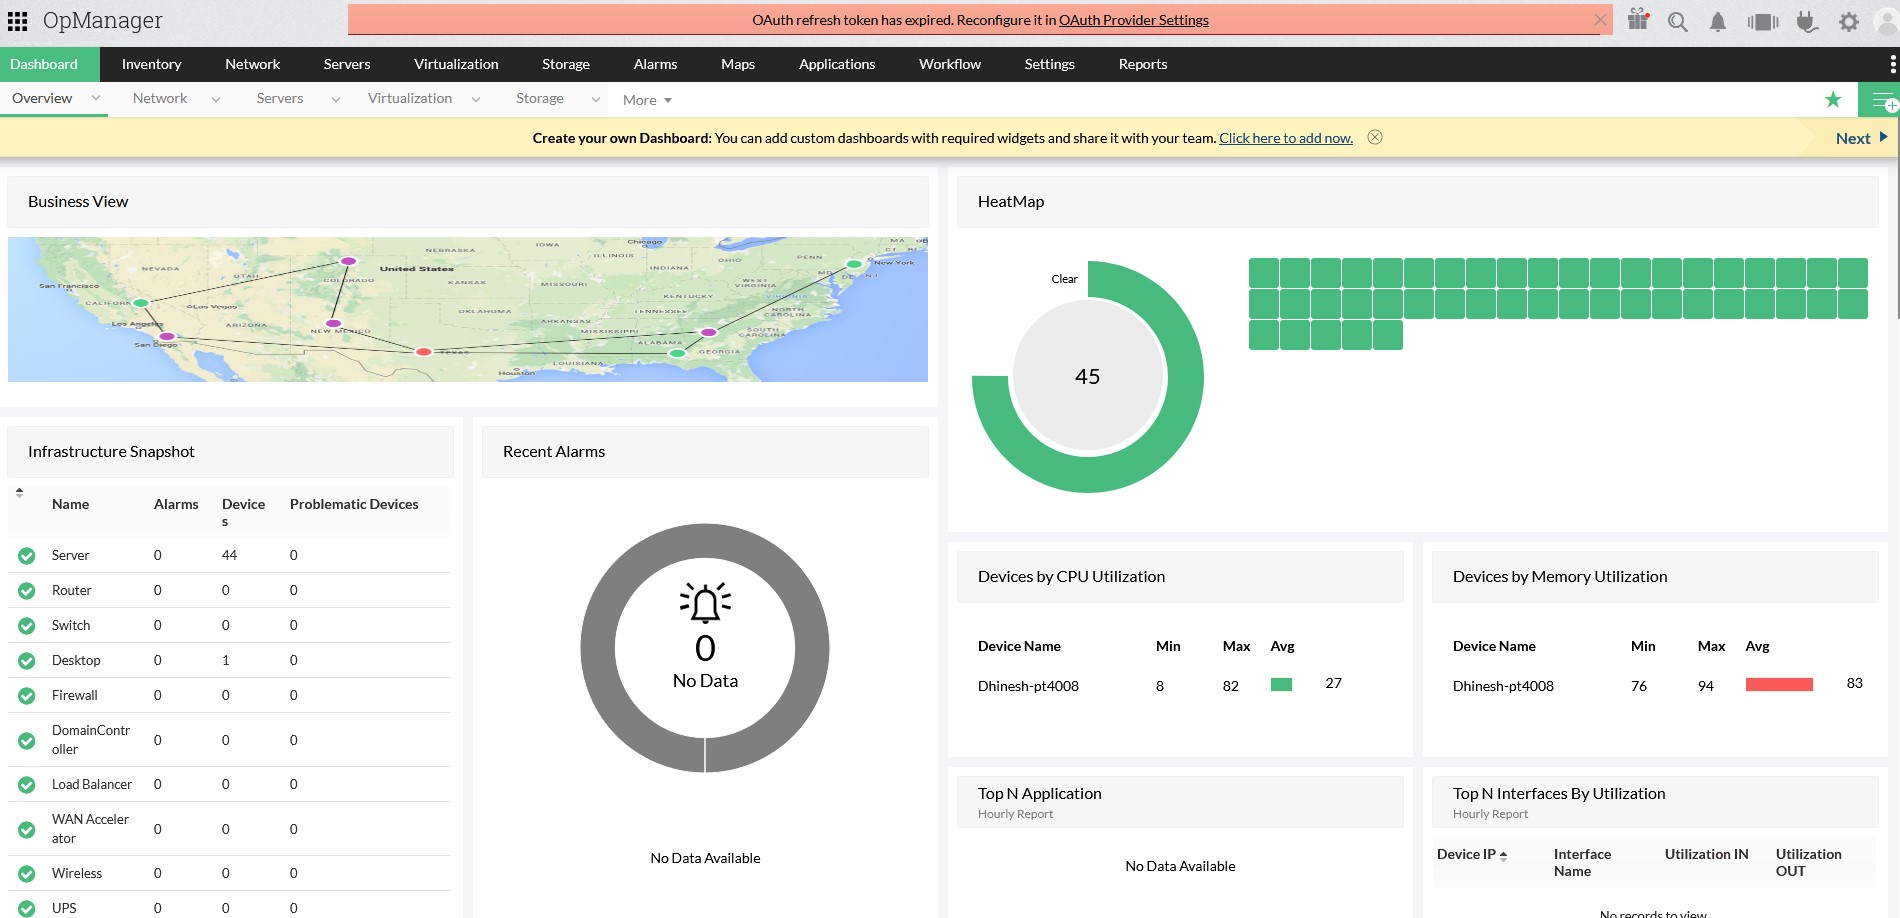
Task: Close the Create your own Dashboard tip
Action: pos(1375,137)
